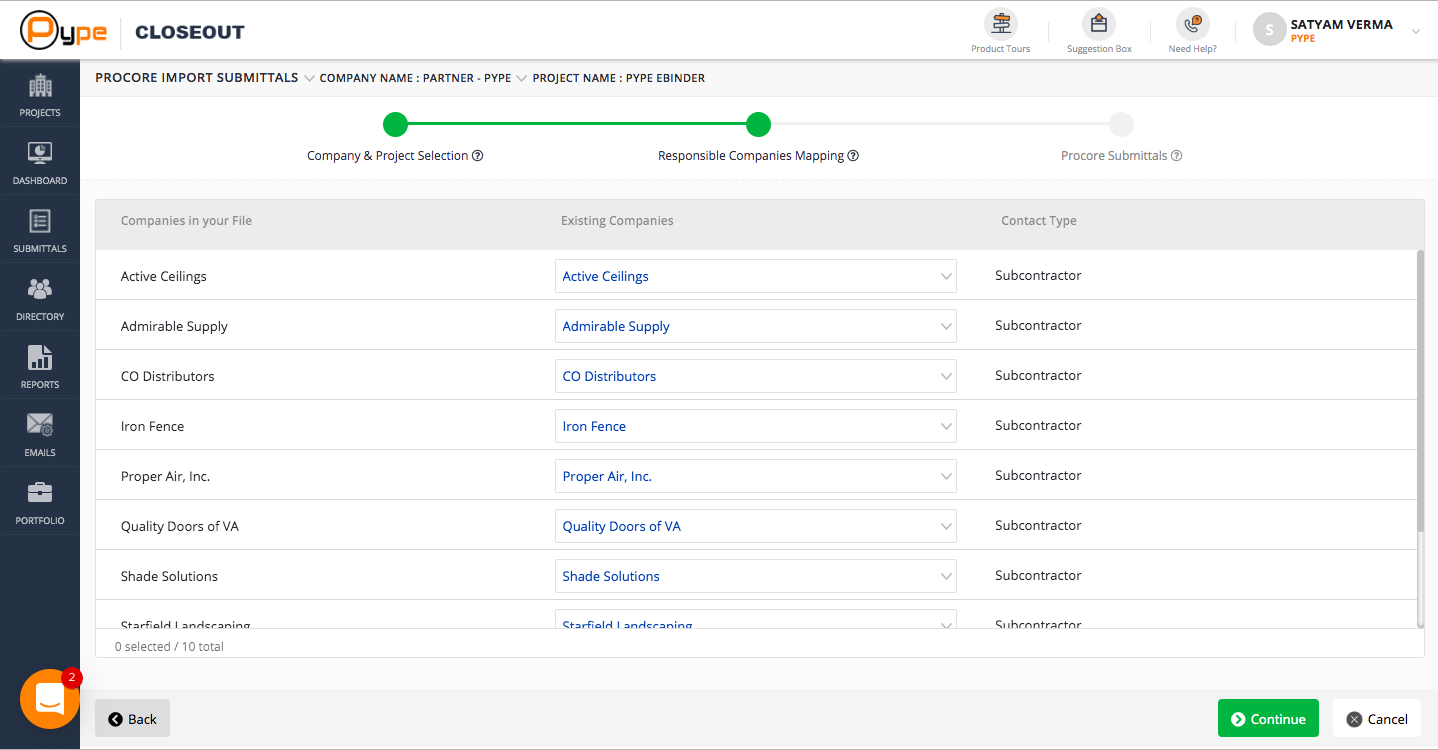Select the Company & Project Selection step
Viewport: 1438px width, 750px height.
click(x=396, y=125)
